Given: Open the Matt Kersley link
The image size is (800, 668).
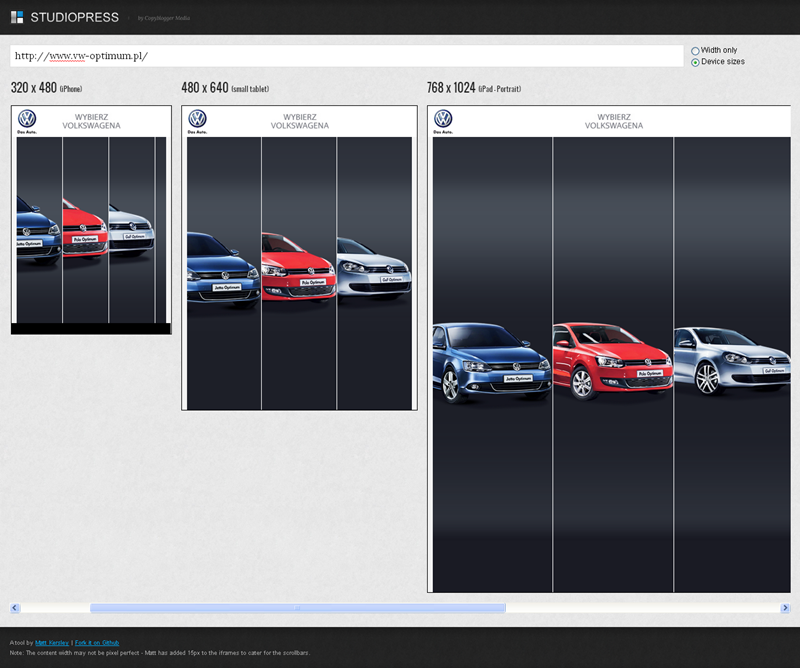Looking at the screenshot, I should tap(52, 642).
